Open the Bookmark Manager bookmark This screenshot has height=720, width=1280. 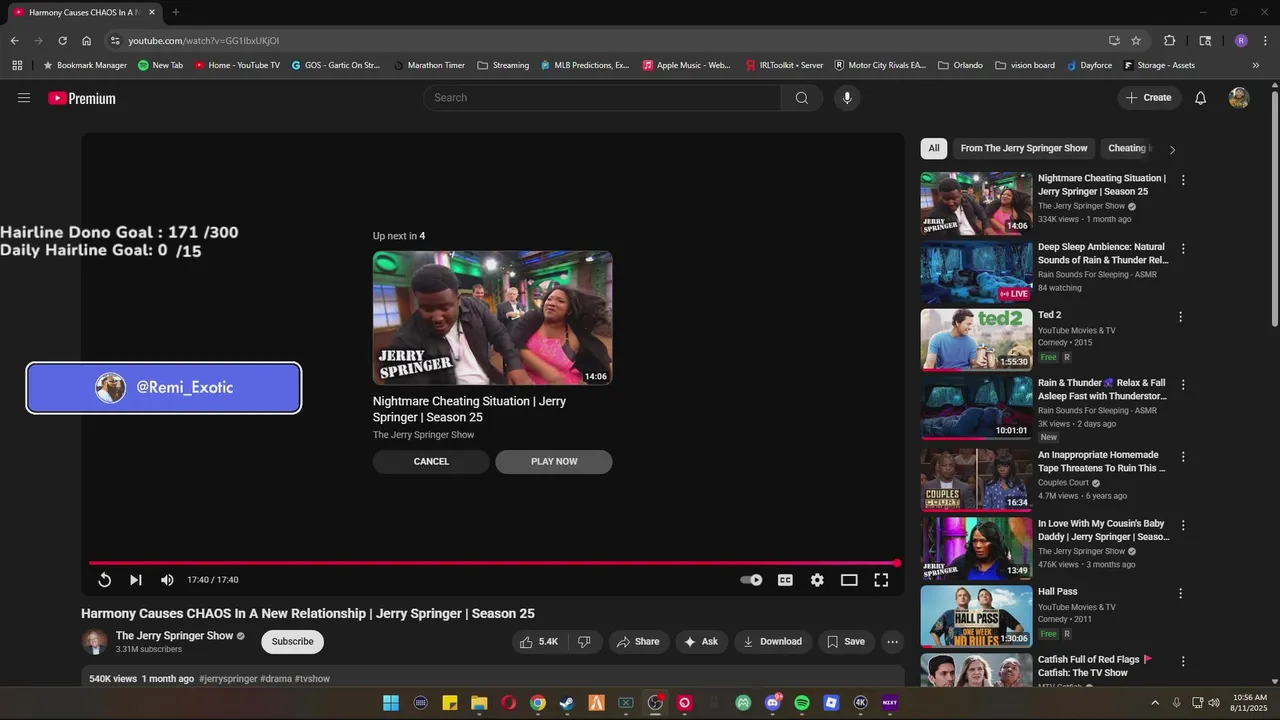(85, 65)
